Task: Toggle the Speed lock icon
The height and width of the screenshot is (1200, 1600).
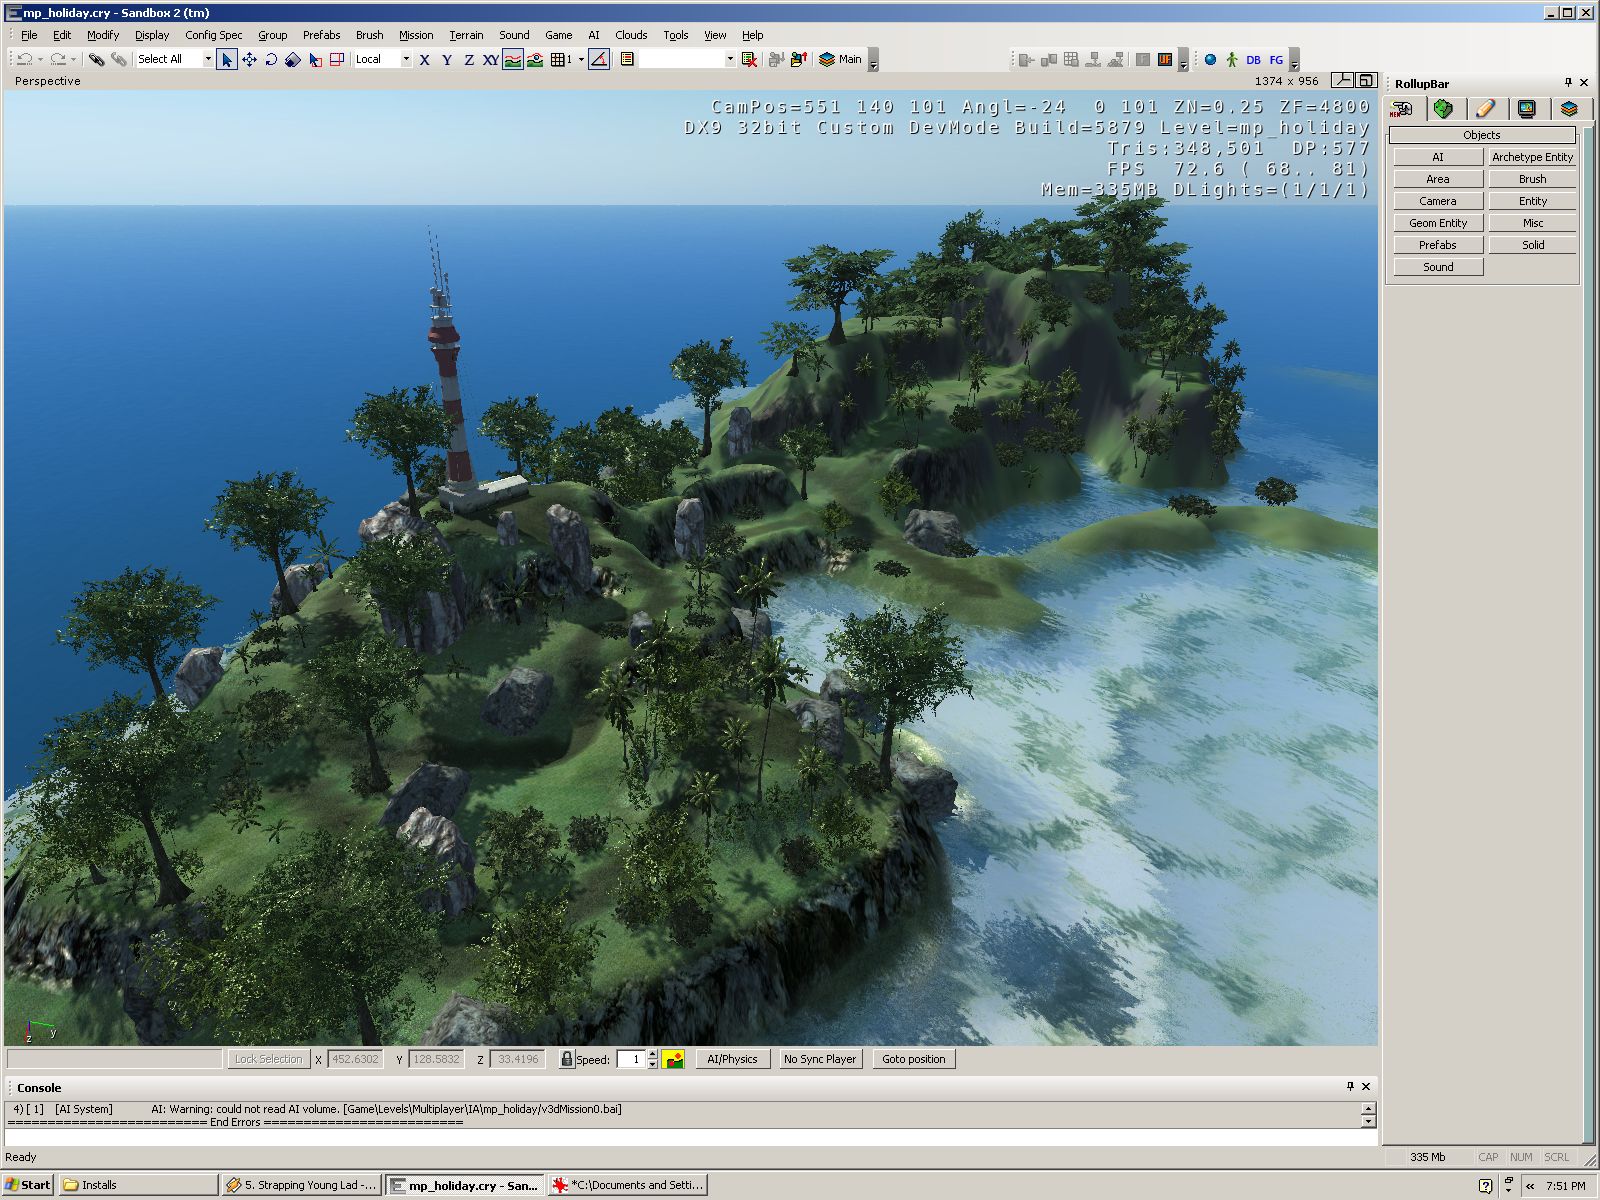Action: click(566, 1059)
